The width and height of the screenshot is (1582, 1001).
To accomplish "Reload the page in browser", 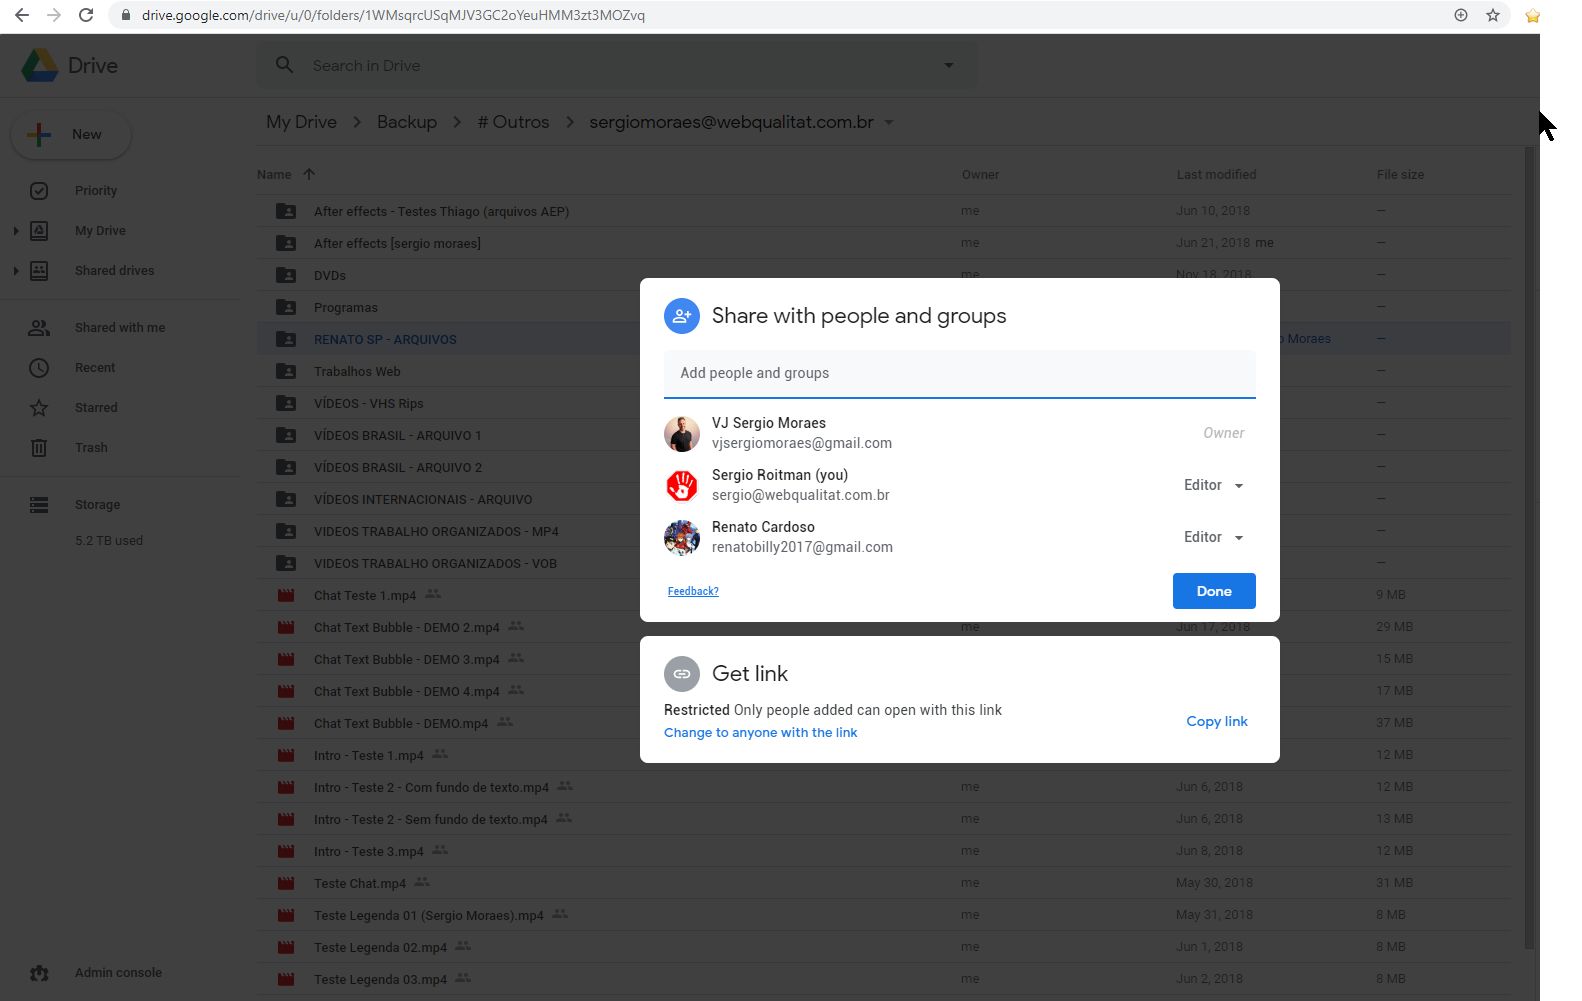I will pyautogui.click(x=86, y=15).
